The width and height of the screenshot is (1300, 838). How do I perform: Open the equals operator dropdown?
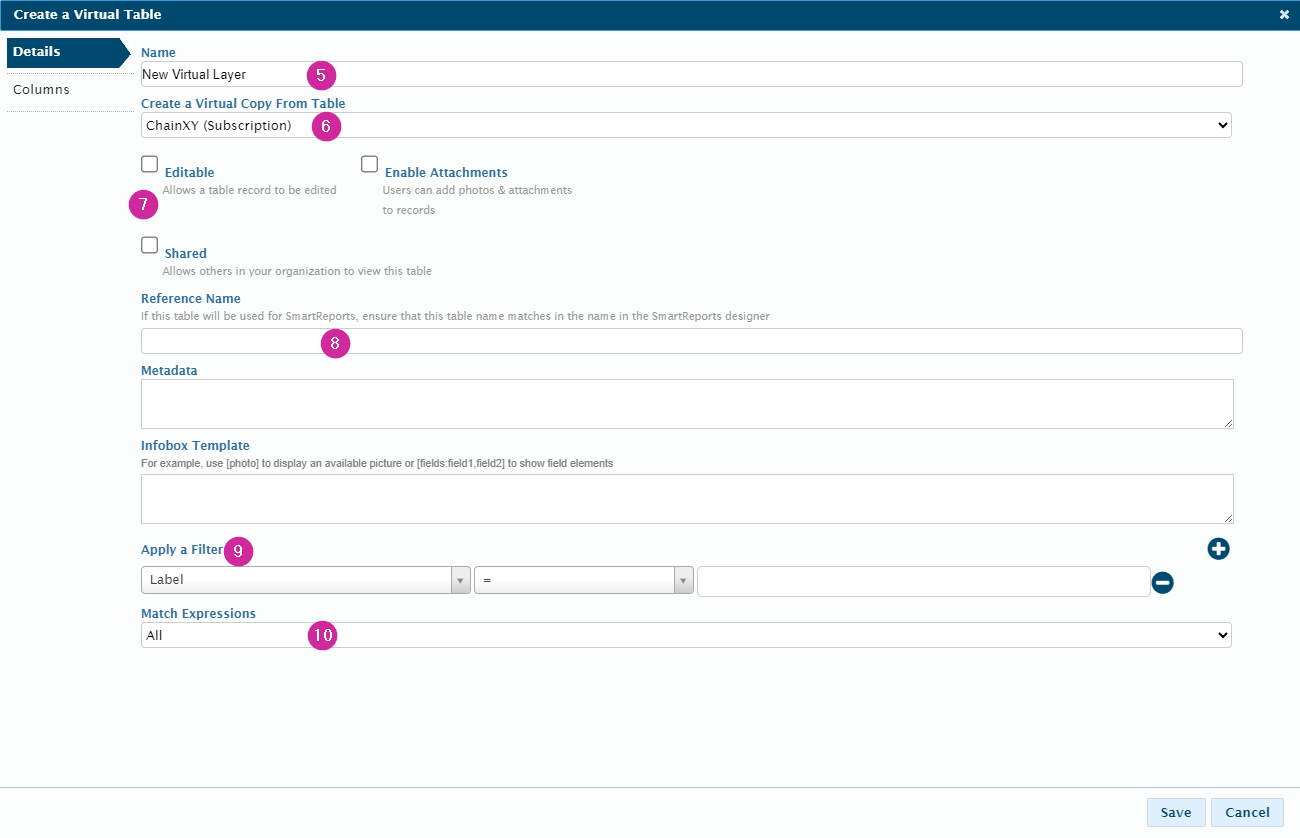pos(583,580)
